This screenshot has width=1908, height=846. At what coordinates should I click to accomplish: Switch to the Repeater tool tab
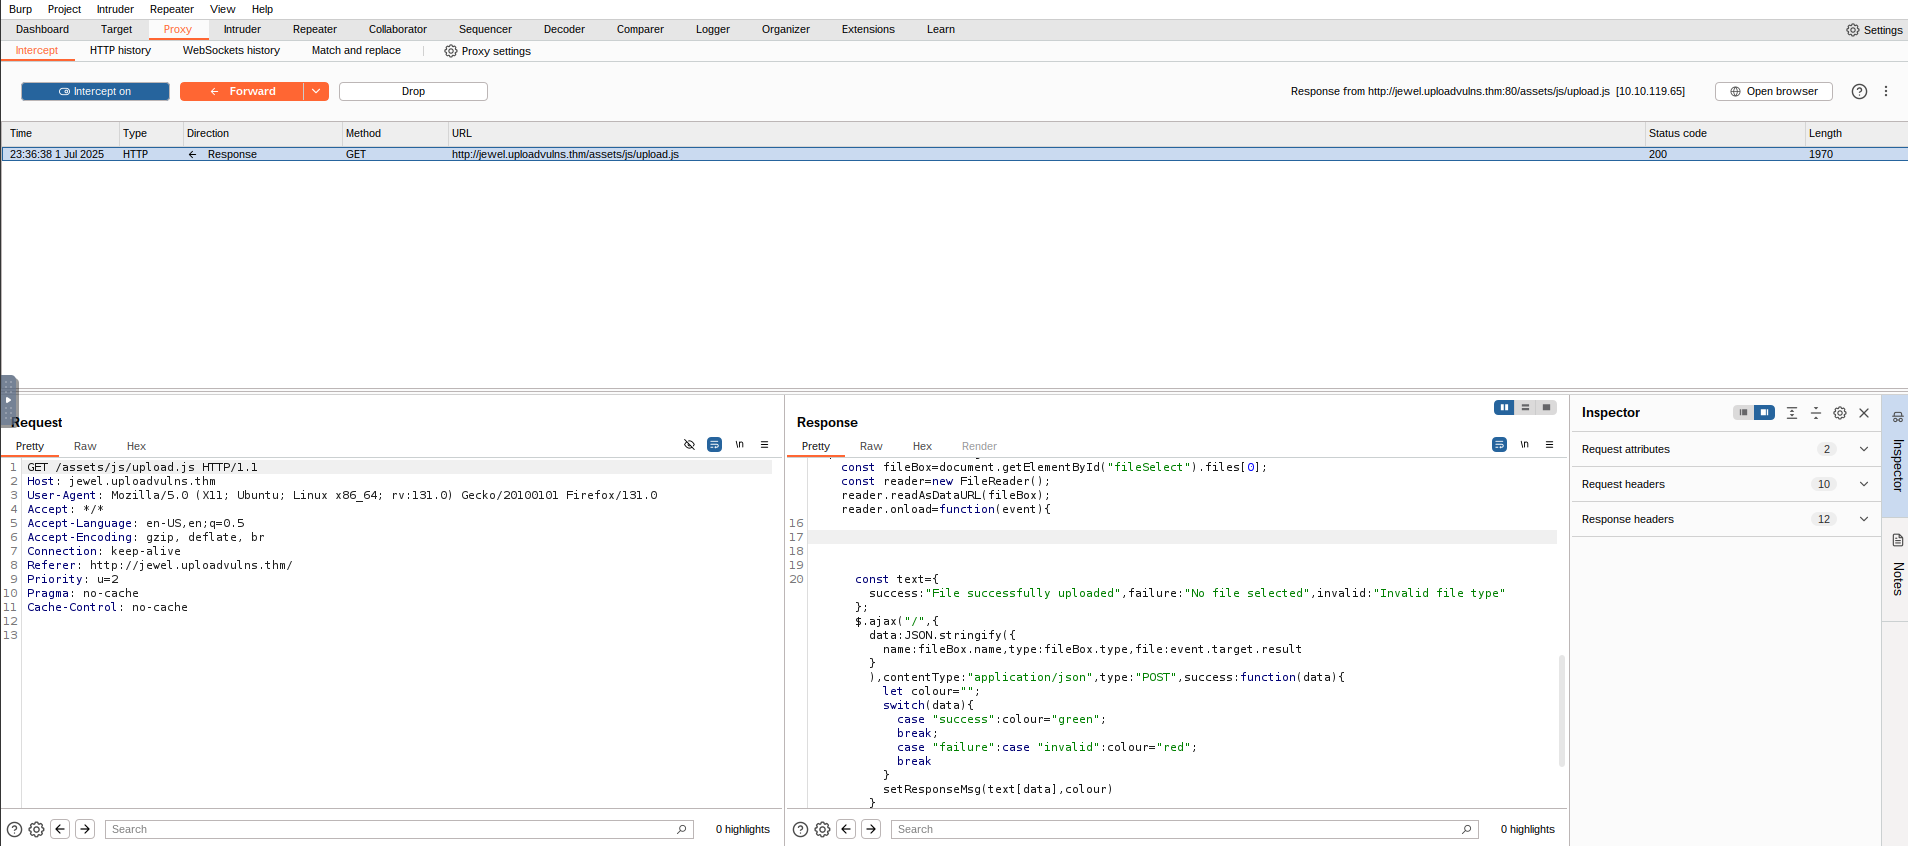tap(314, 29)
